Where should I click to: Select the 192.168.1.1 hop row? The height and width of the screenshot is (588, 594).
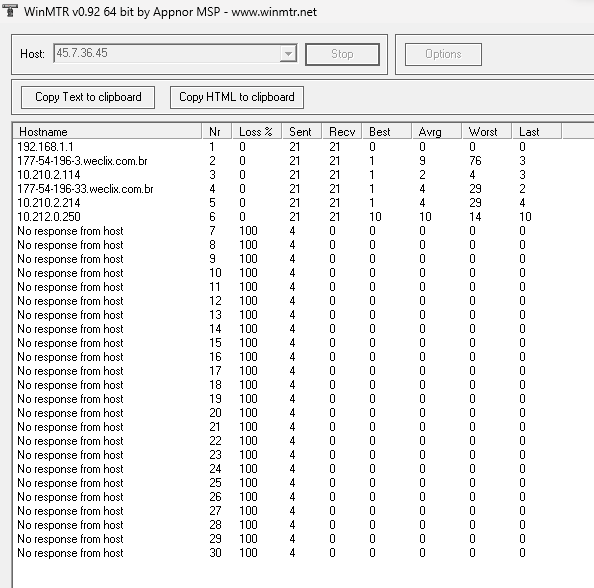(288, 147)
